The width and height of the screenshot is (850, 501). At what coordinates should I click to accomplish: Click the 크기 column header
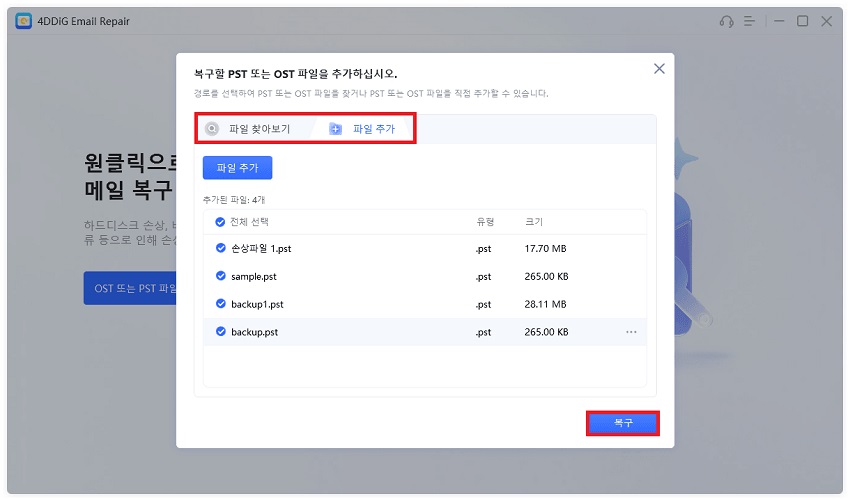tap(534, 222)
